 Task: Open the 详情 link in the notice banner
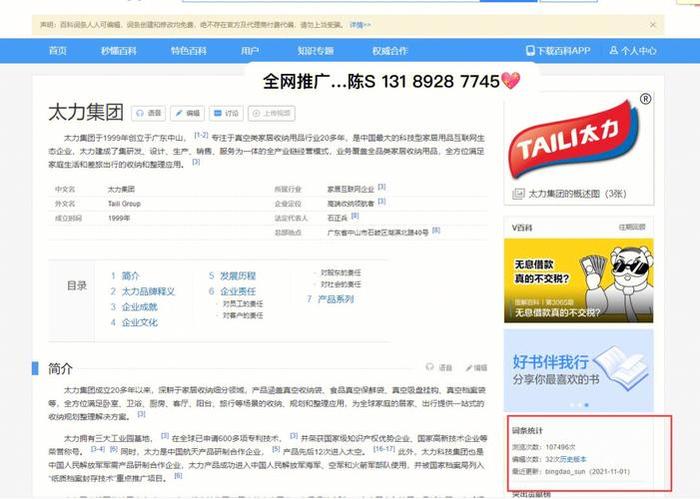(360, 25)
